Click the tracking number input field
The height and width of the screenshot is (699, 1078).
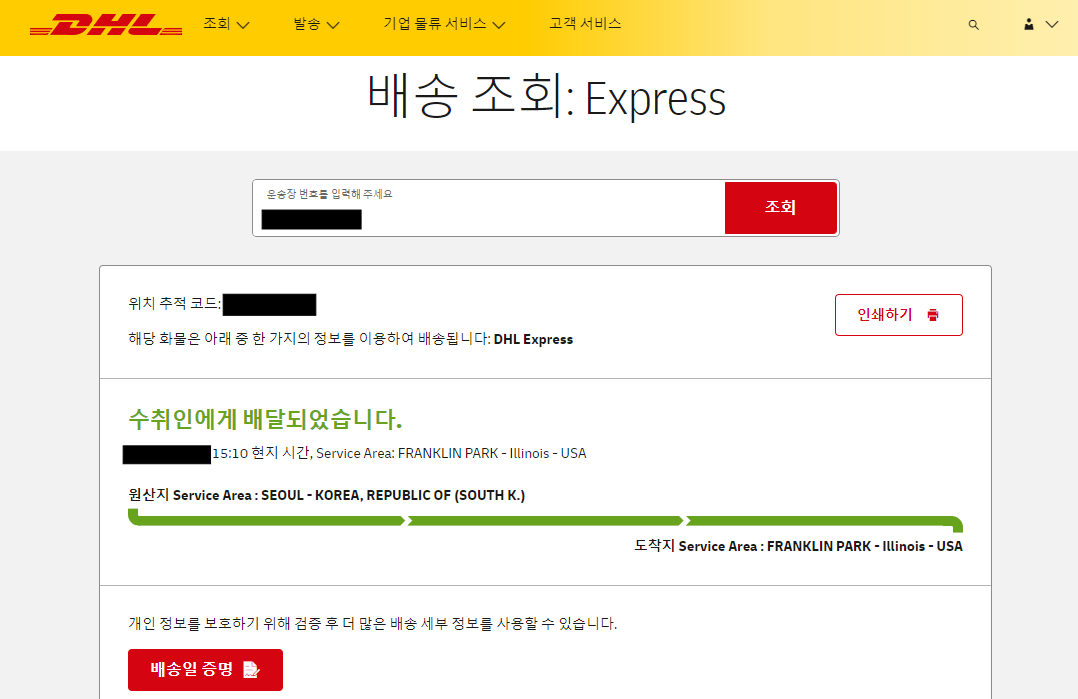pos(489,208)
